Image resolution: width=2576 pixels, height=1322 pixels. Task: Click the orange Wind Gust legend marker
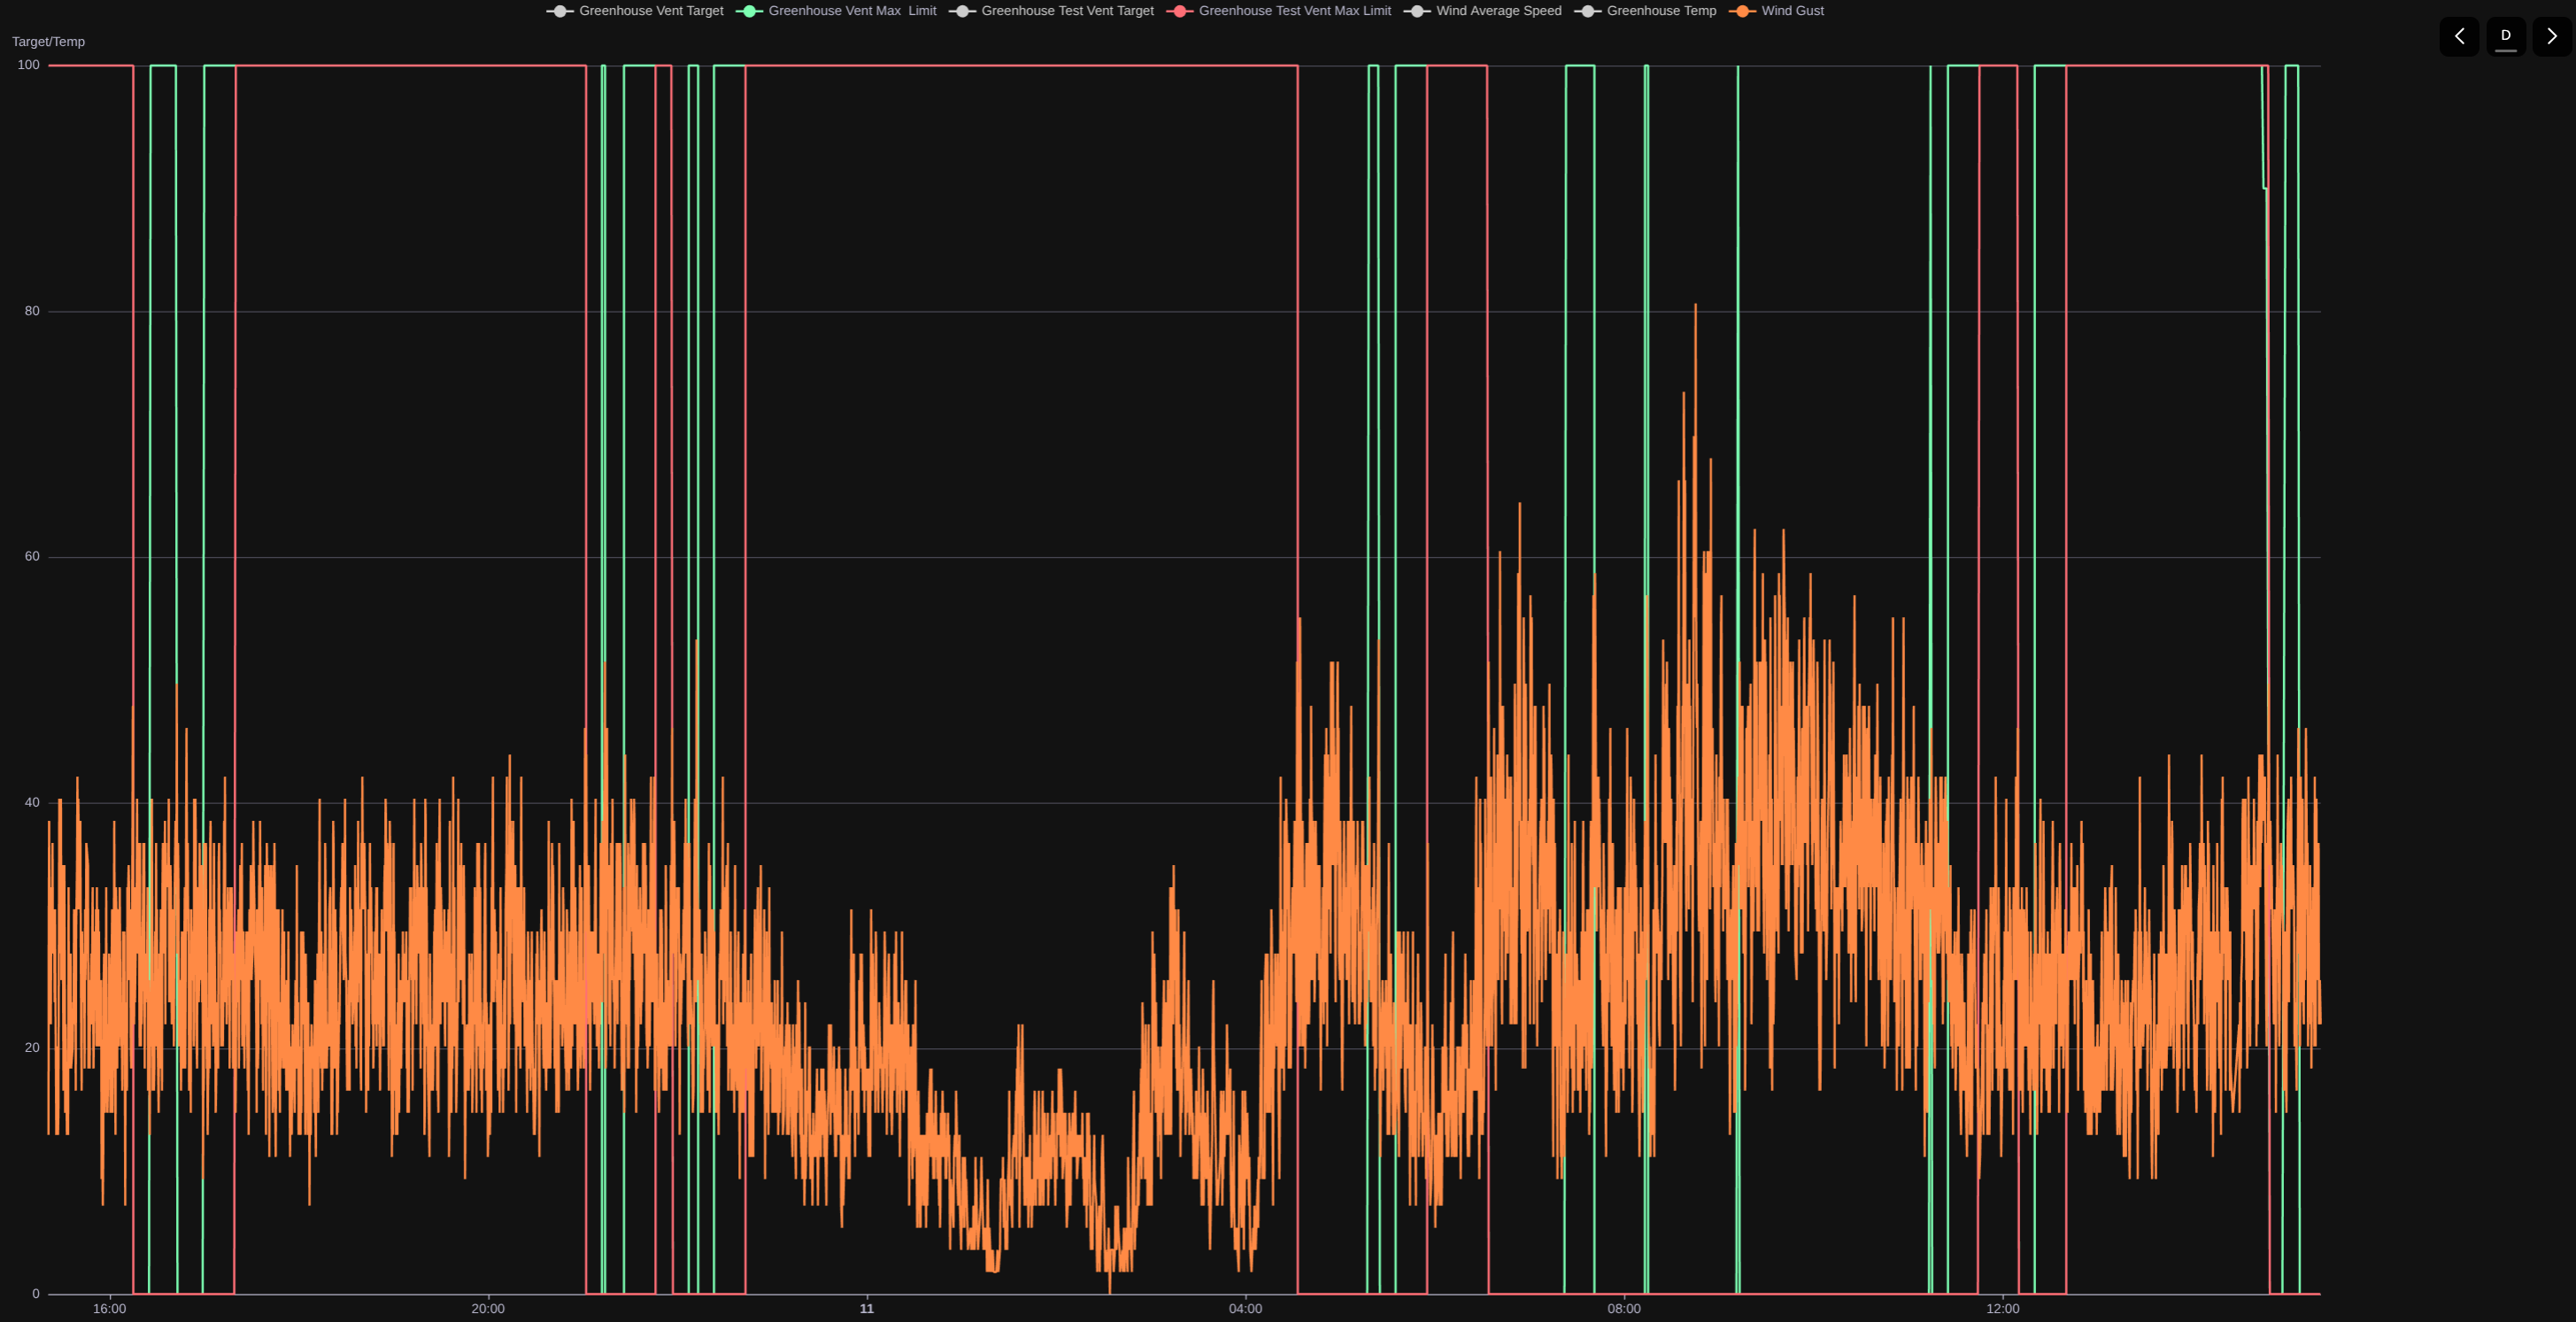tap(1742, 11)
